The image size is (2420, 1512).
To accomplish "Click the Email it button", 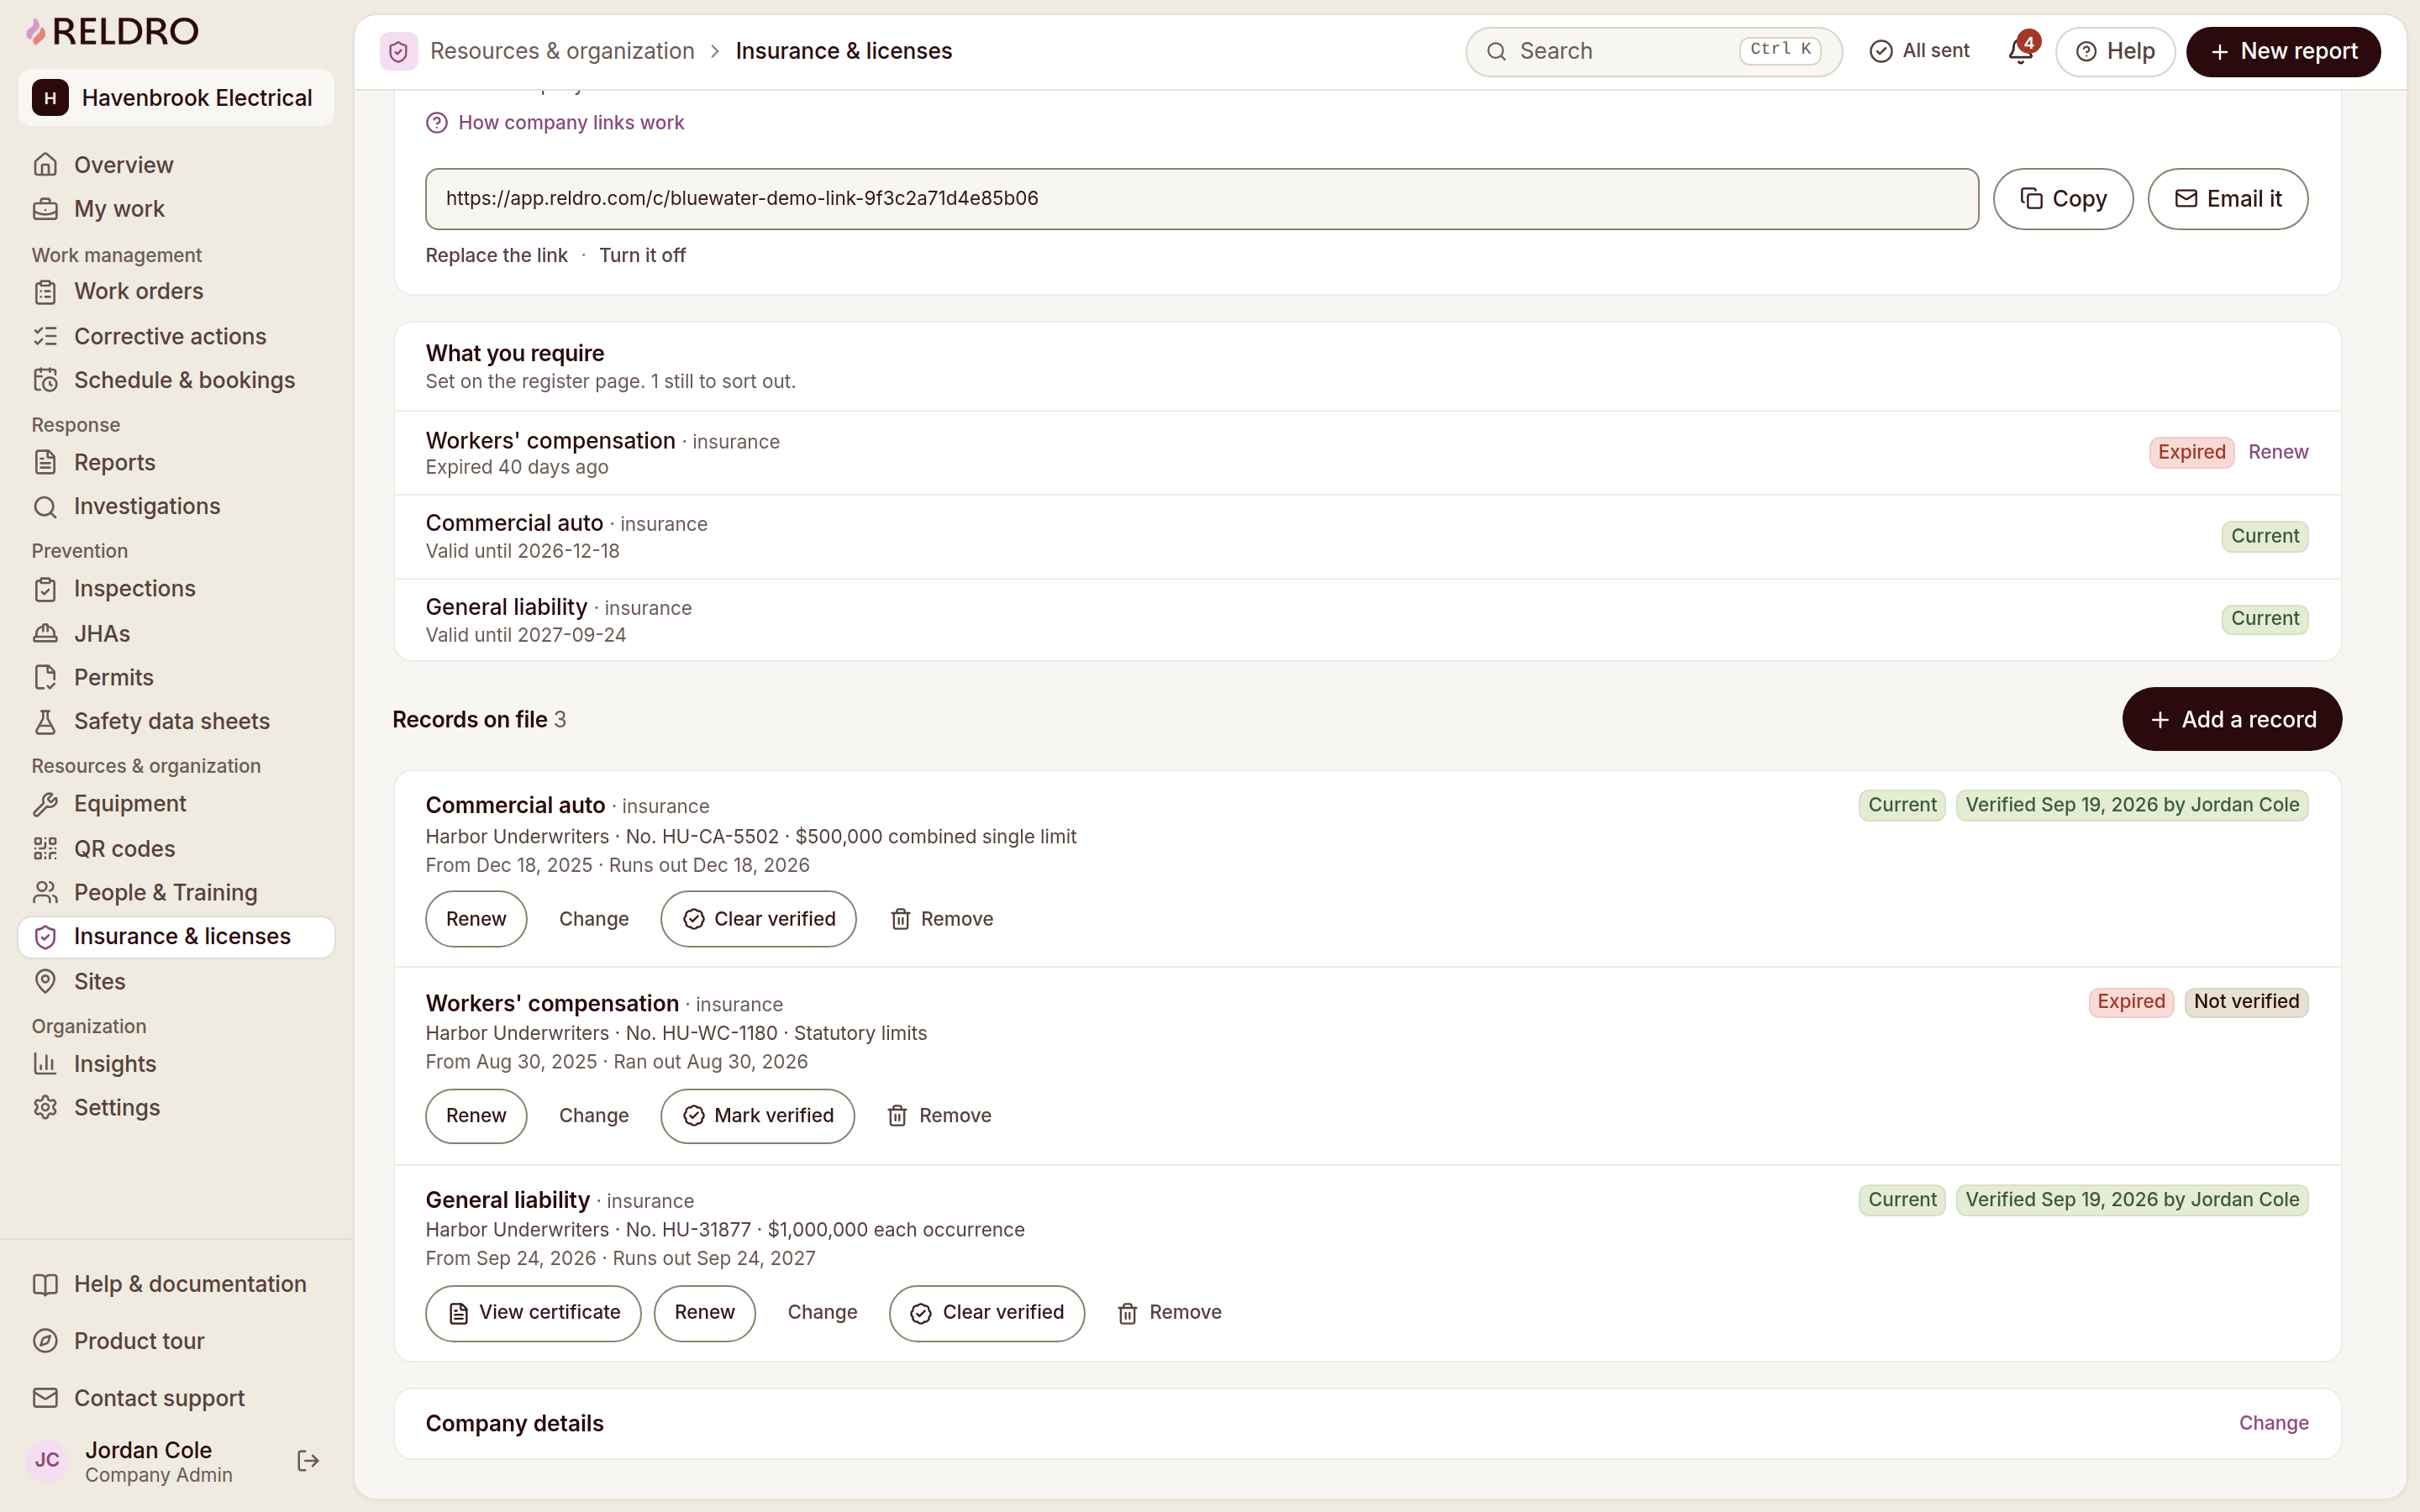I will pos(2227,199).
